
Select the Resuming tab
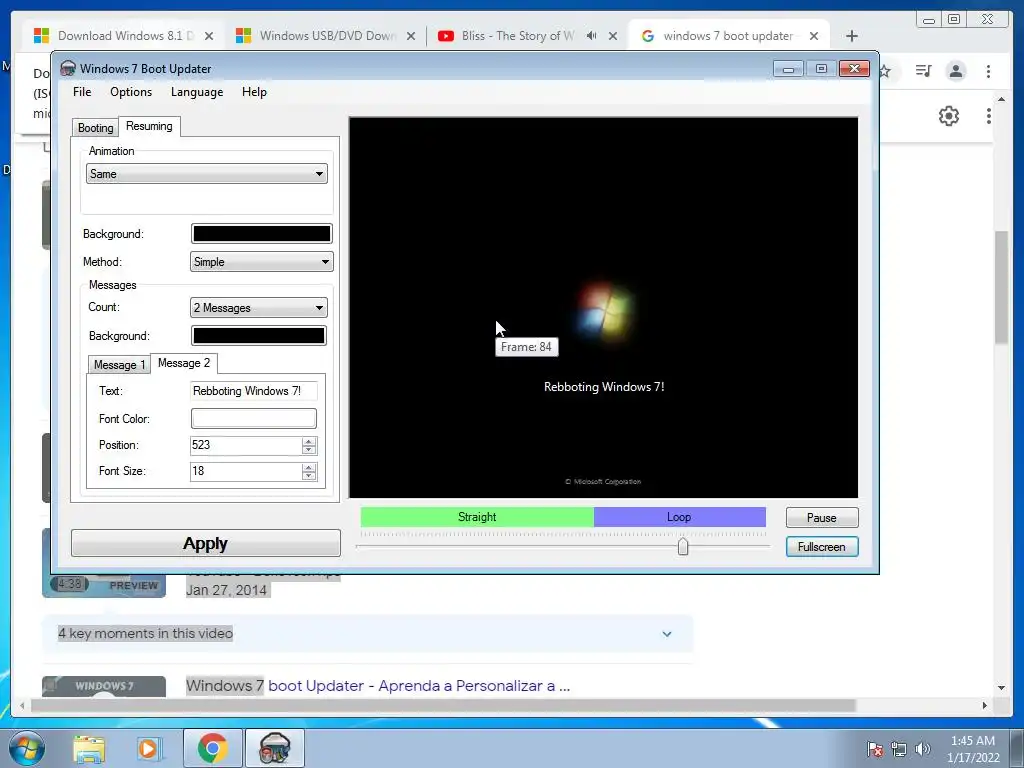[150, 126]
